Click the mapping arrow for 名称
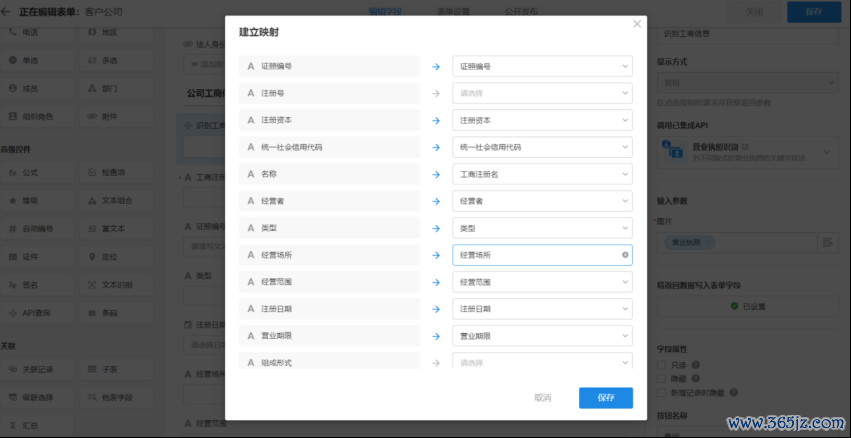 click(x=436, y=174)
